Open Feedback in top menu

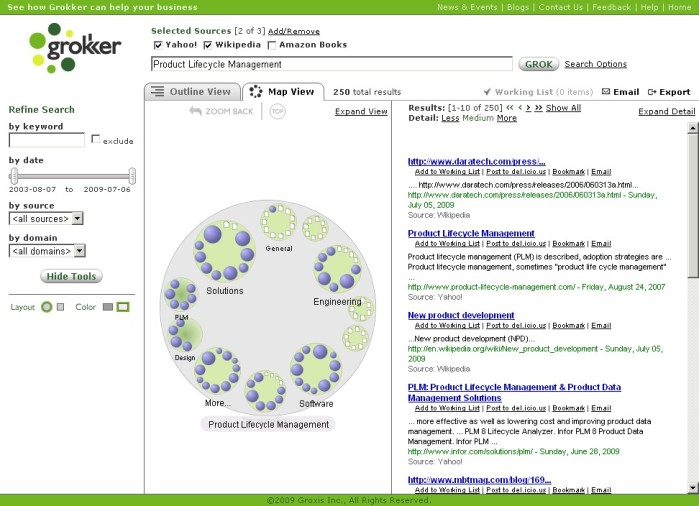pyautogui.click(x=611, y=7)
